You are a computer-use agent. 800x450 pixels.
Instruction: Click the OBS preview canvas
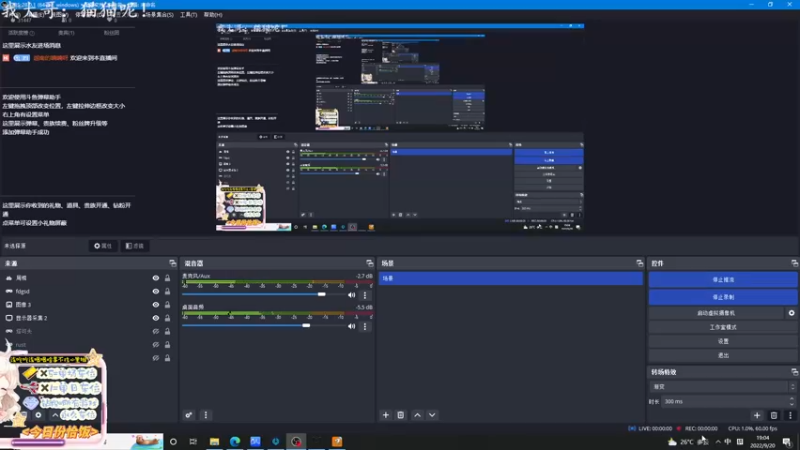[400, 127]
